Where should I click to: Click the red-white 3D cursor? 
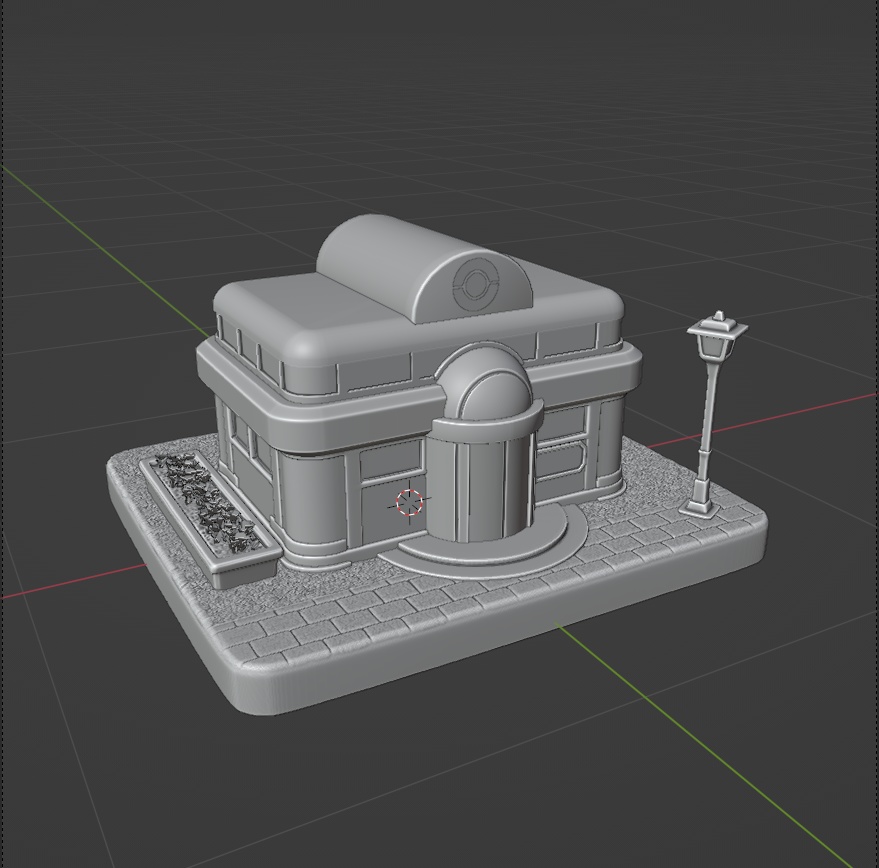(409, 502)
